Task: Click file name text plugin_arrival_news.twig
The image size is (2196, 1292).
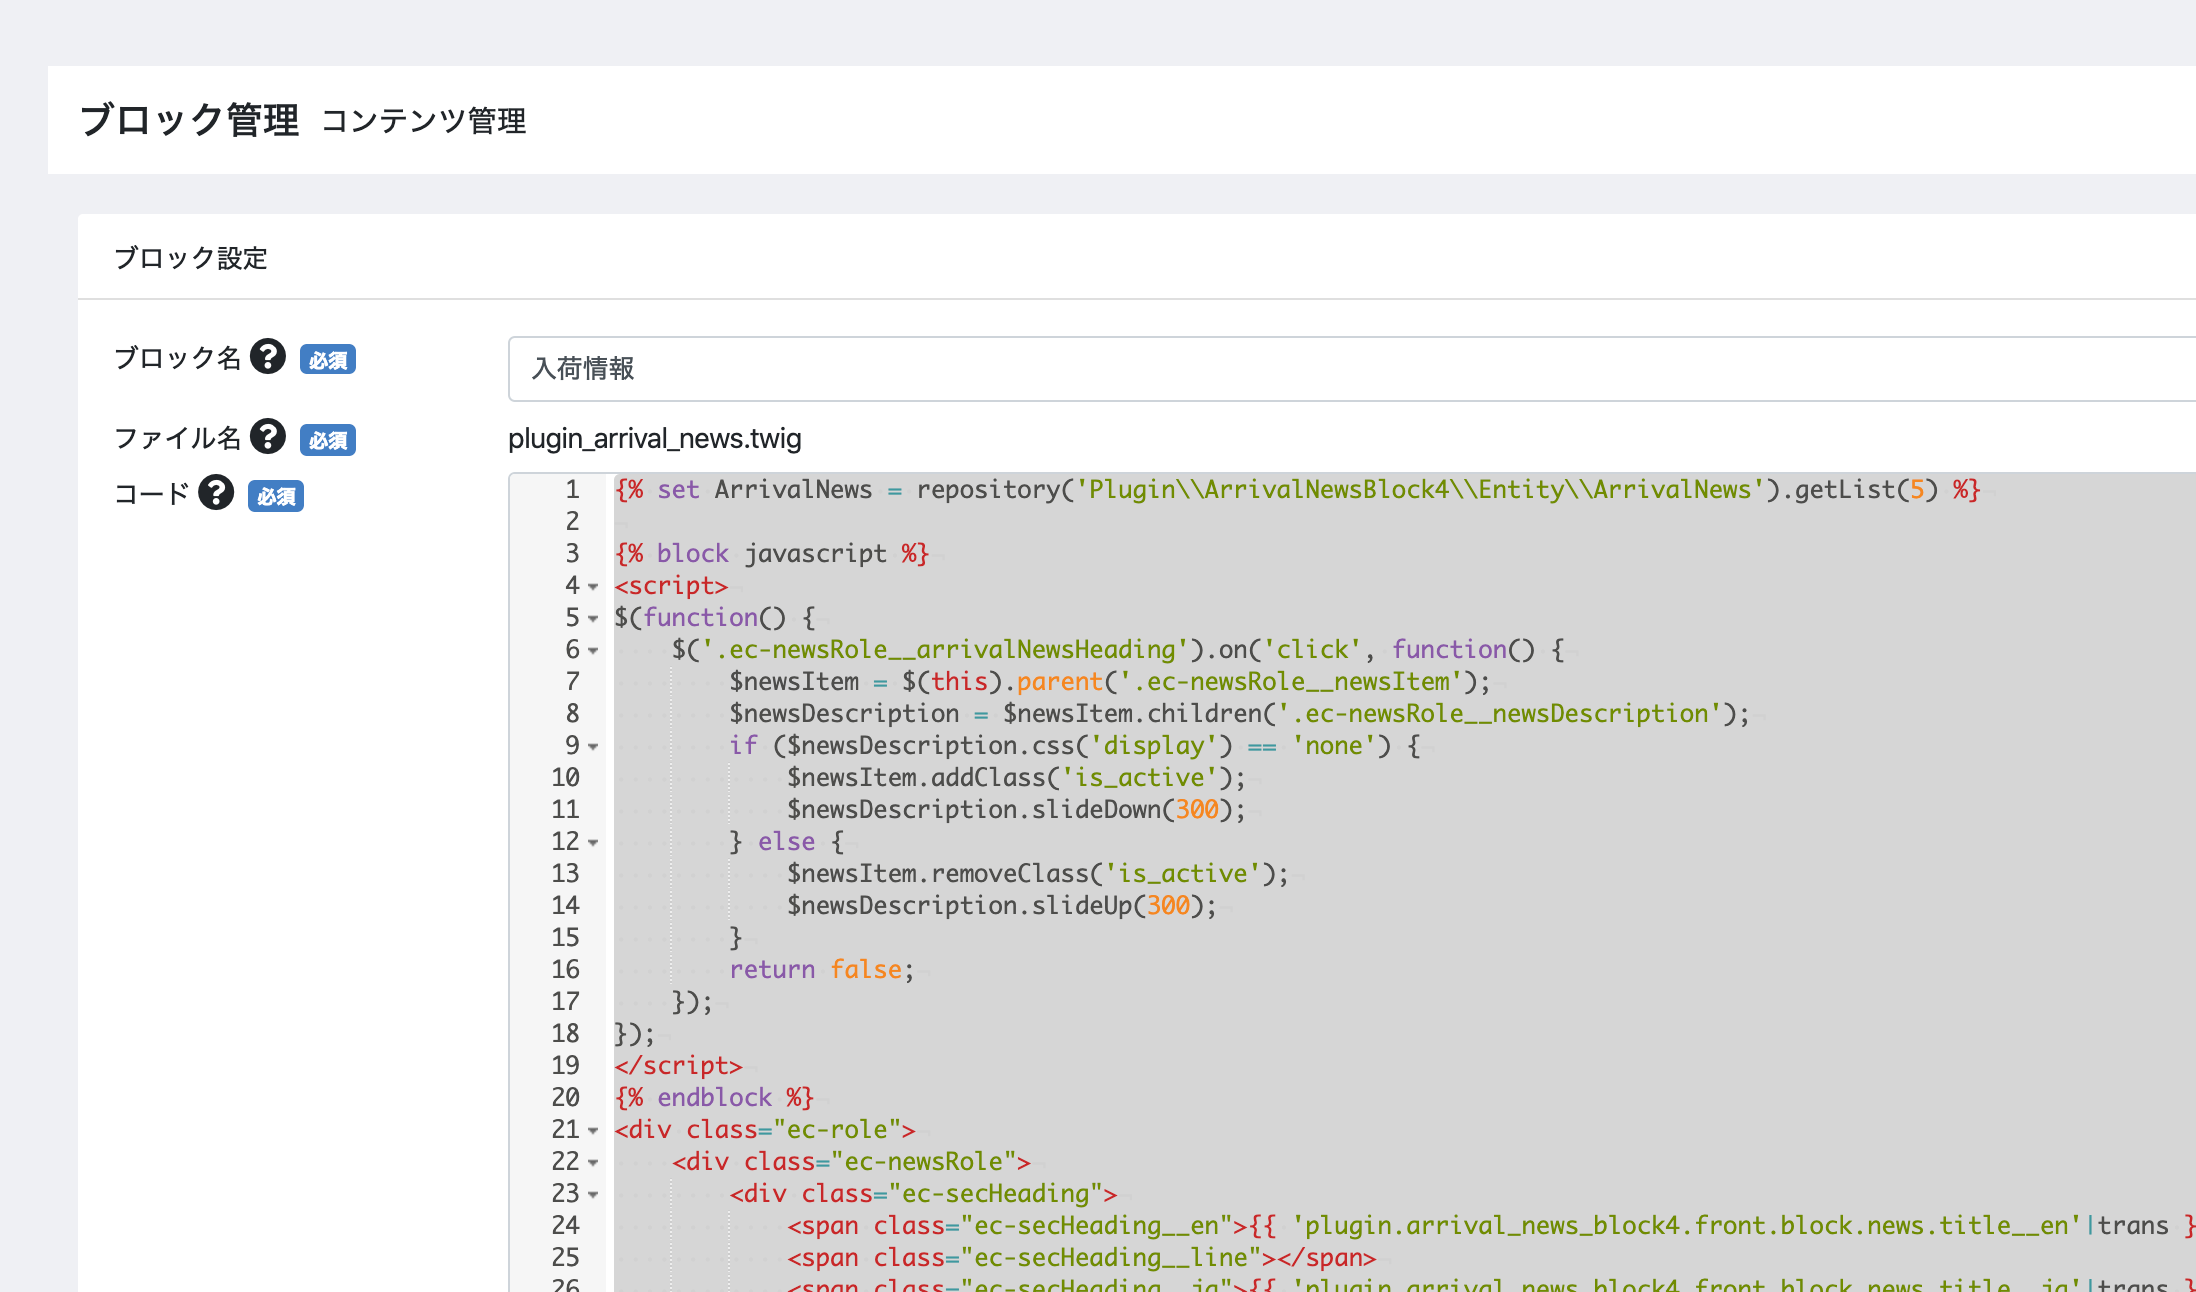Action: 655,438
